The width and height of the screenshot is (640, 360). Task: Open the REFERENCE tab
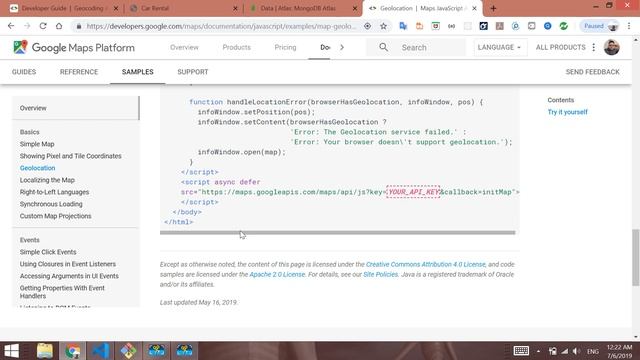(79, 72)
